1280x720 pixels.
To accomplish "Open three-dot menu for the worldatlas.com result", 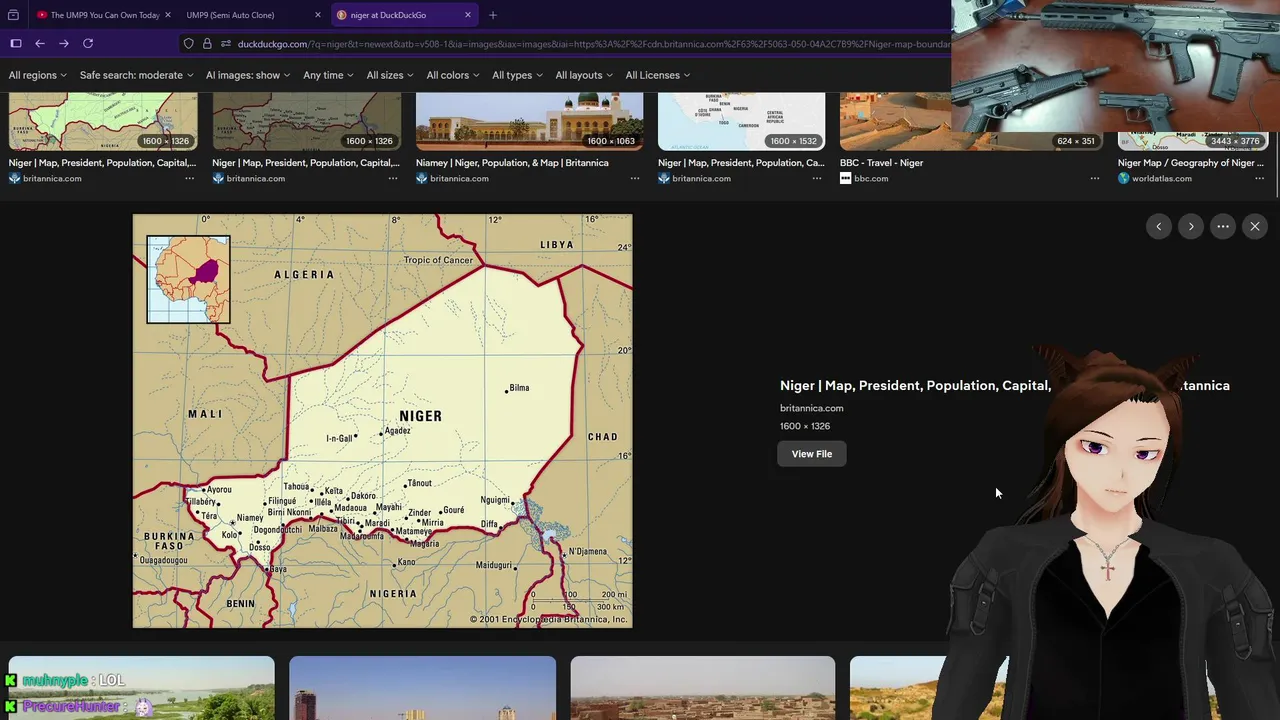I will point(1260,178).
